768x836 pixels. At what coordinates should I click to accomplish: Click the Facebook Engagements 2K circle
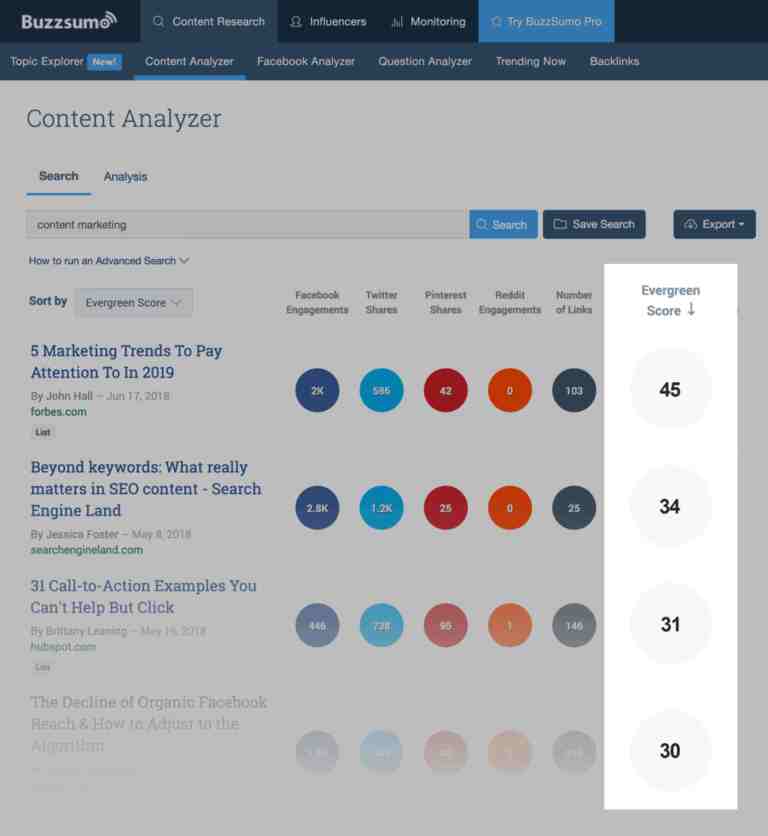pos(317,390)
